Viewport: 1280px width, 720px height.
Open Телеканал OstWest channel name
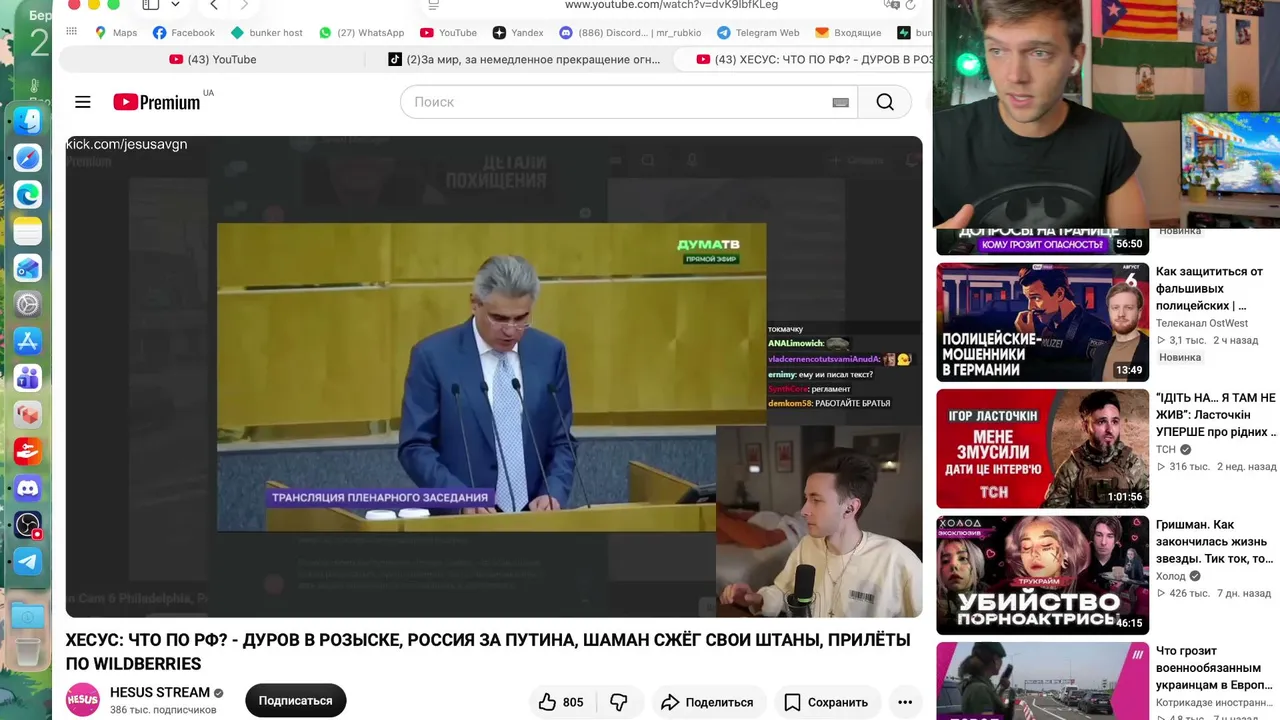1202,323
